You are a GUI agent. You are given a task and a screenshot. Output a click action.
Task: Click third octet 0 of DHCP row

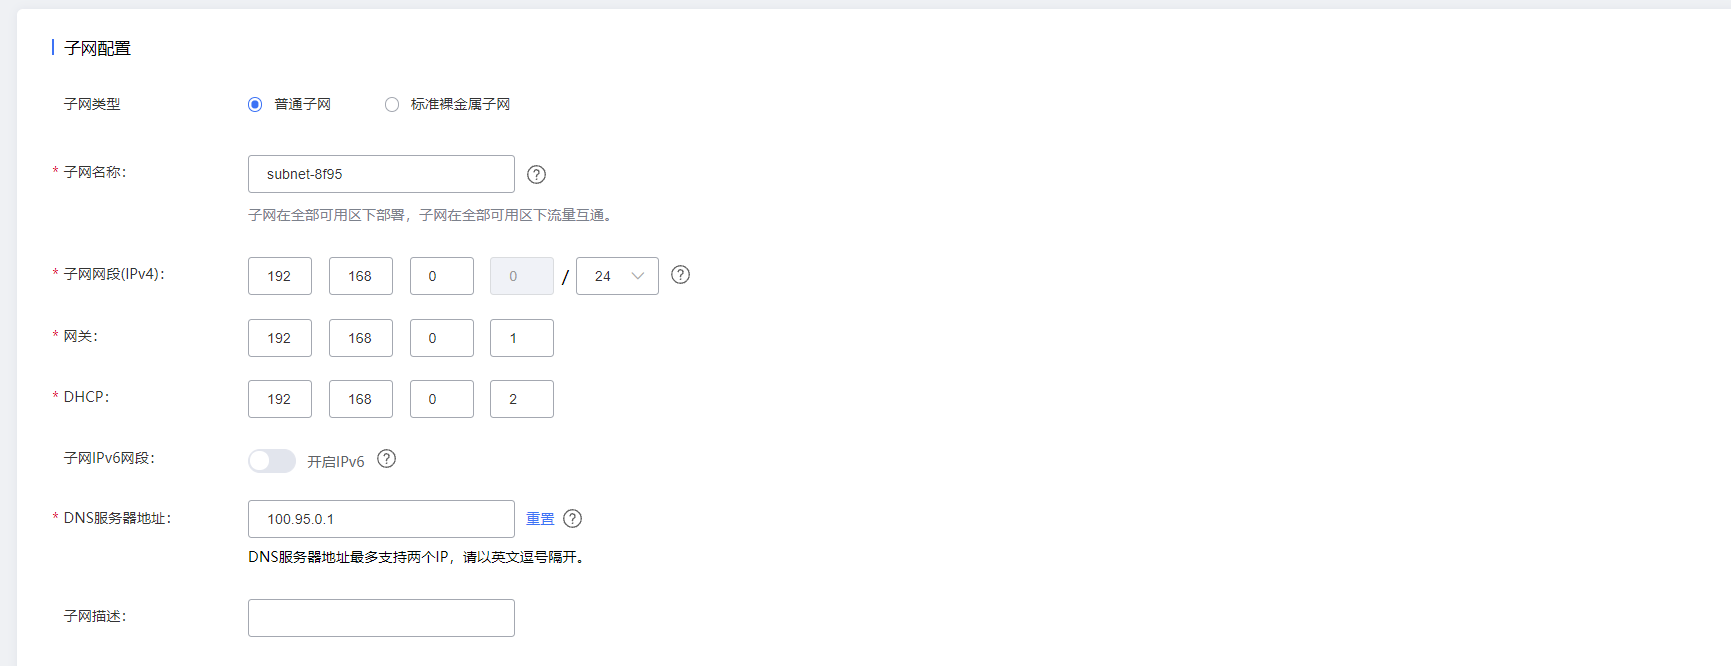click(x=442, y=399)
